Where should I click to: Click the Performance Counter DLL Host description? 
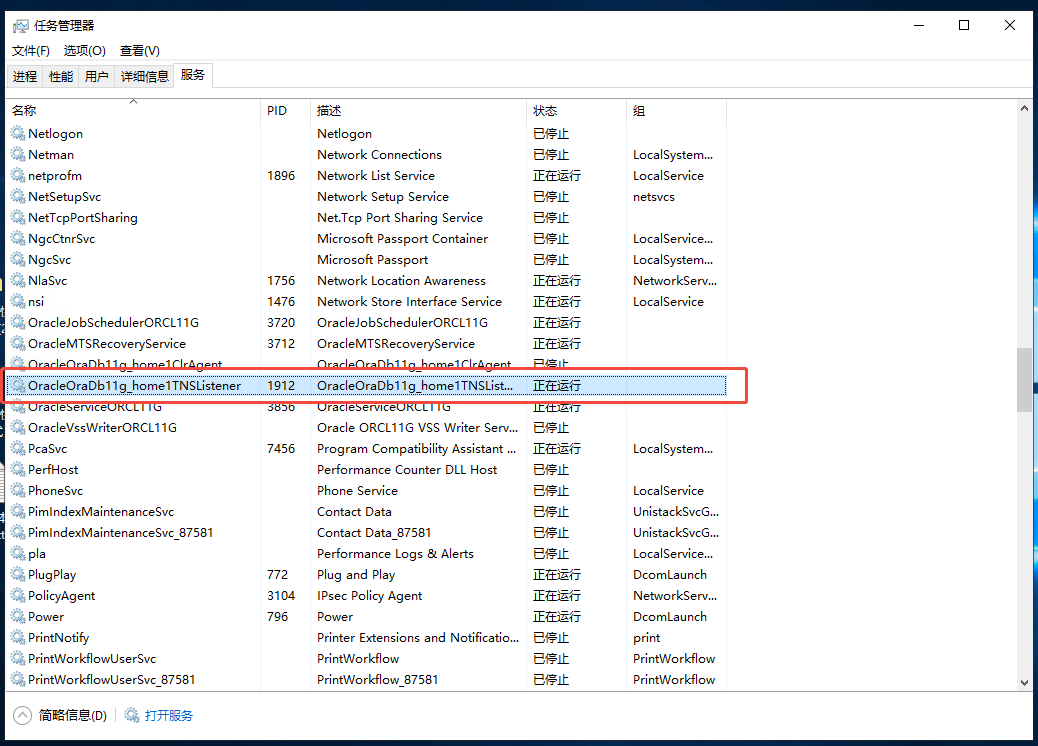[407, 469]
